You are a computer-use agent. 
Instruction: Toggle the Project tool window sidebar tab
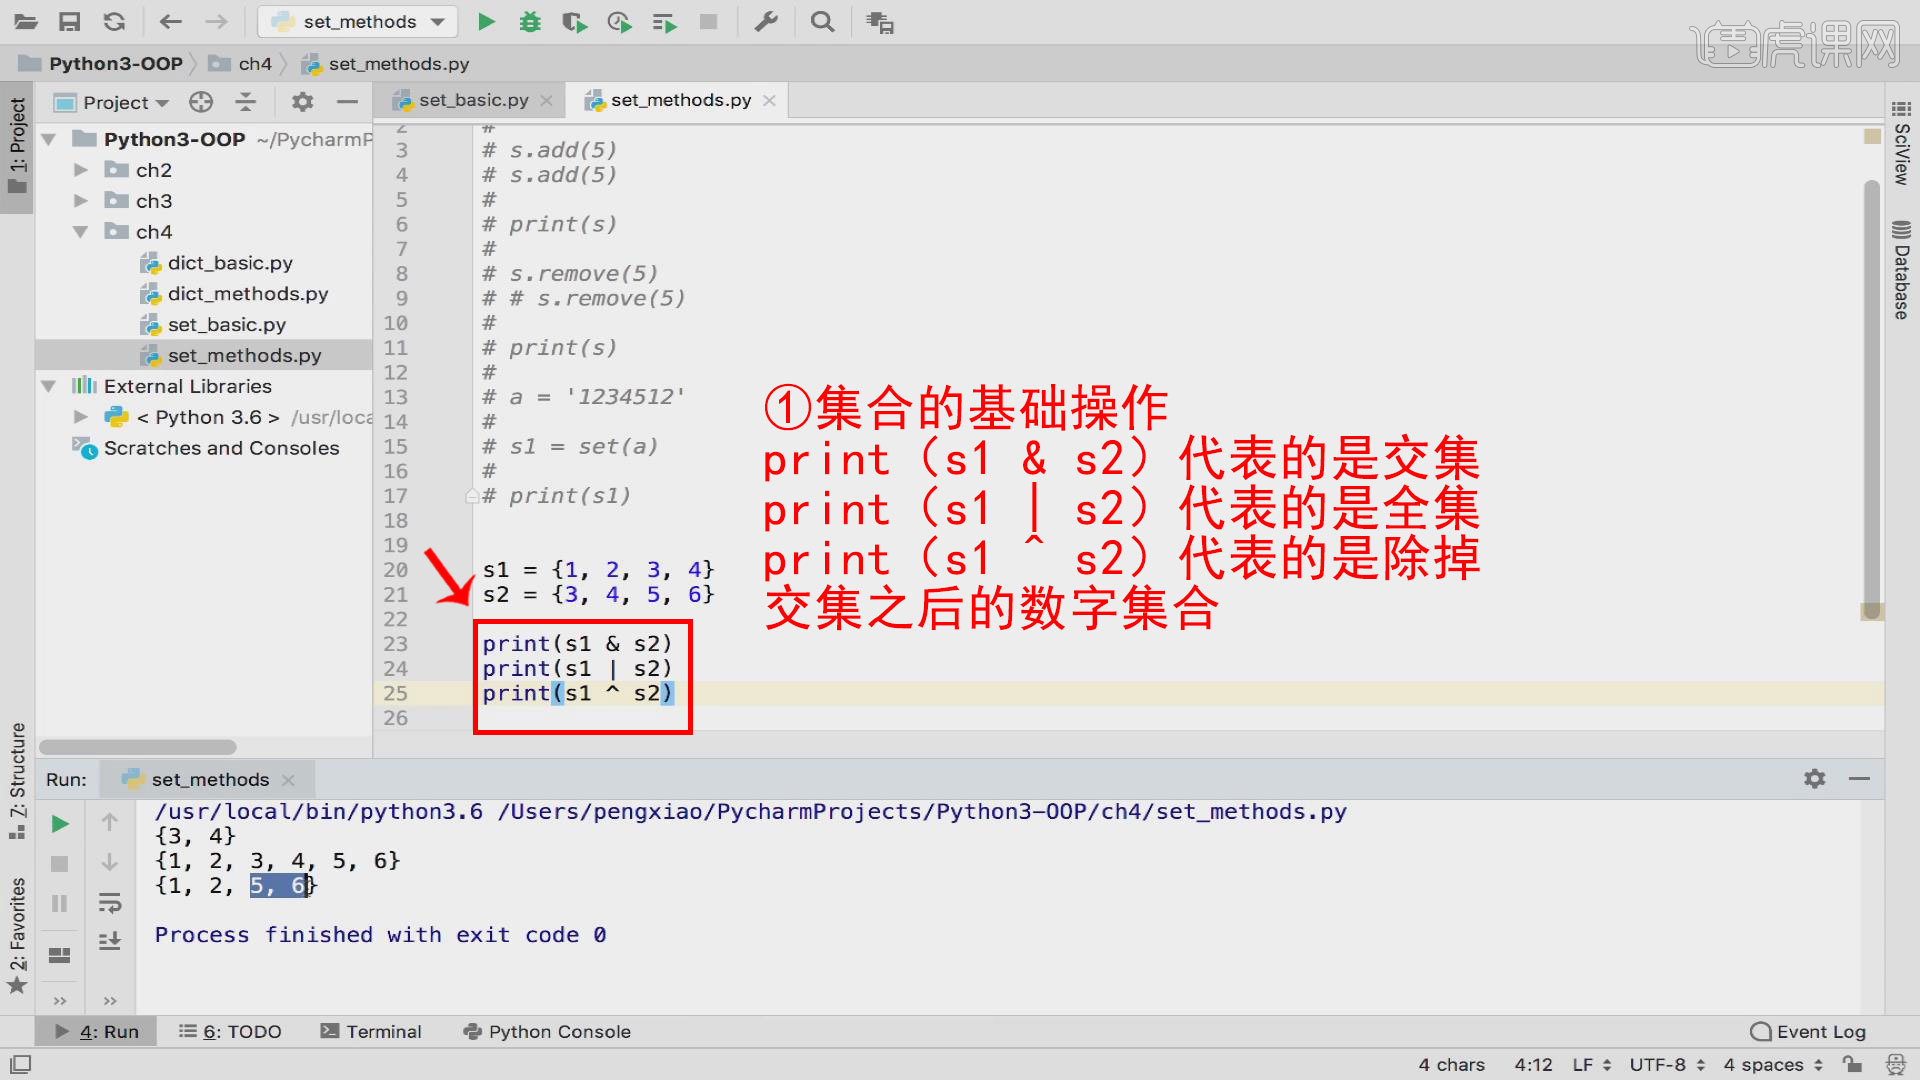point(17,145)
